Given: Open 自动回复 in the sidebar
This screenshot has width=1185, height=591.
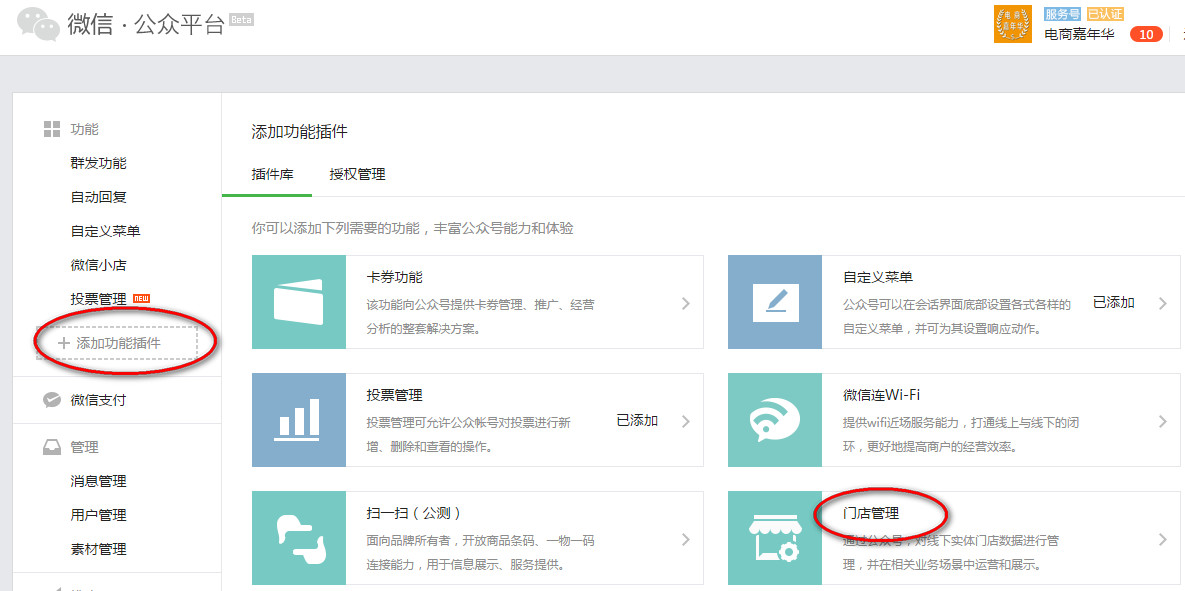Looking at the screenshot, I should click(x=98, y=197).
